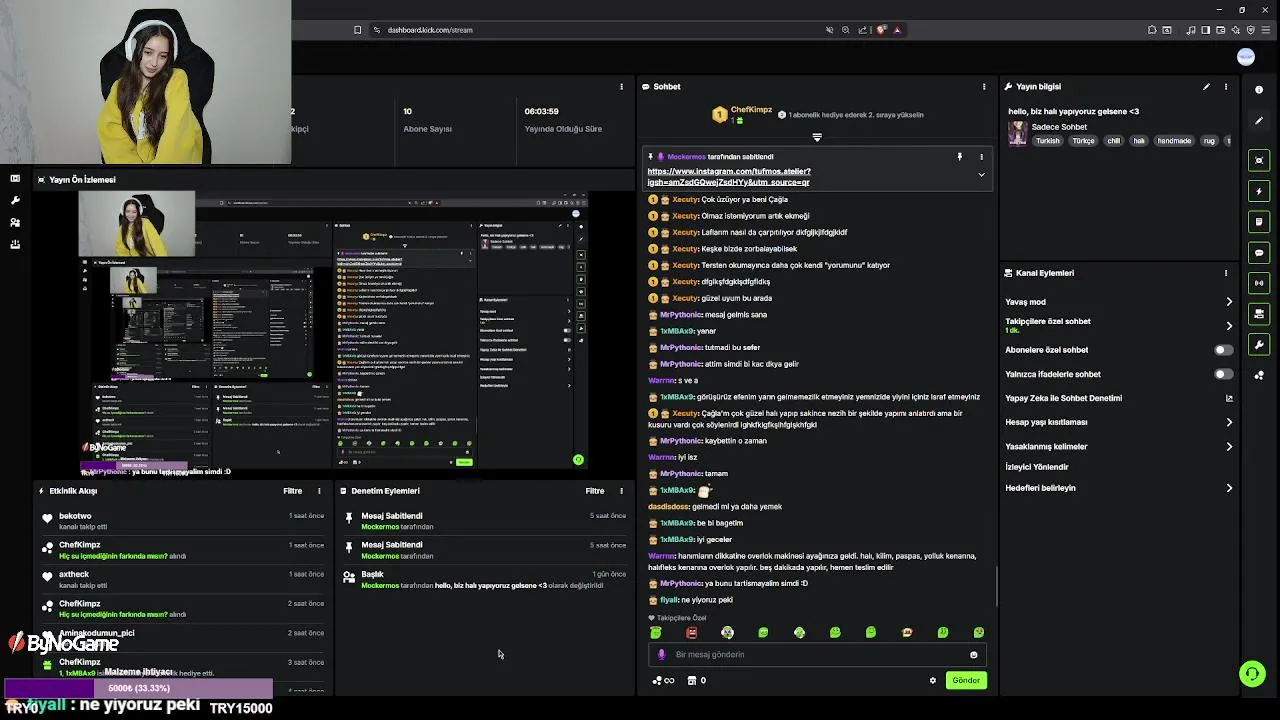Click the pencil icon in the right sidebar
This screenshot has height=720, width=1280.
[x=1259, y=121]
